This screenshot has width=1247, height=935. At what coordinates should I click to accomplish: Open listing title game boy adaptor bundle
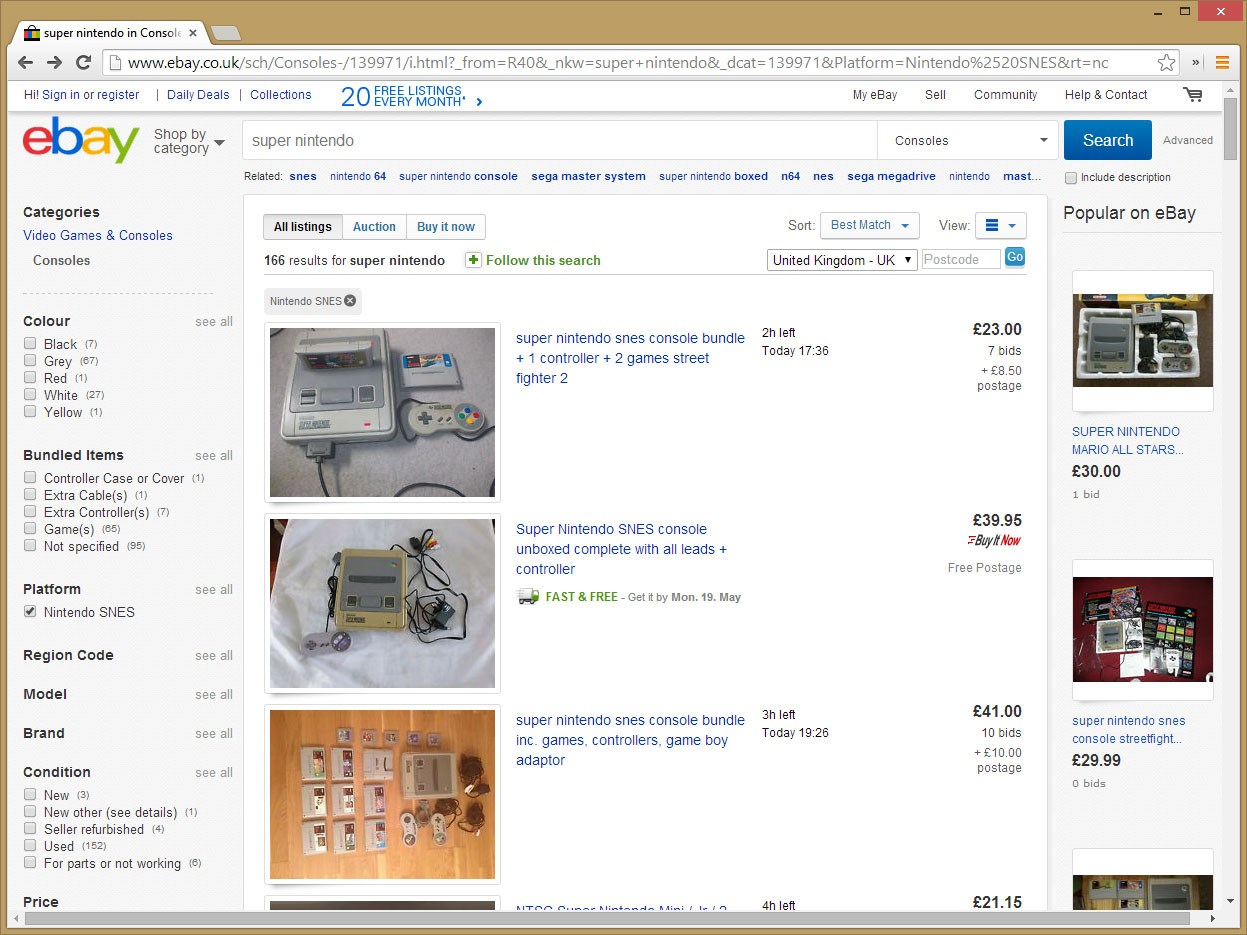click(x=630, y=740)
